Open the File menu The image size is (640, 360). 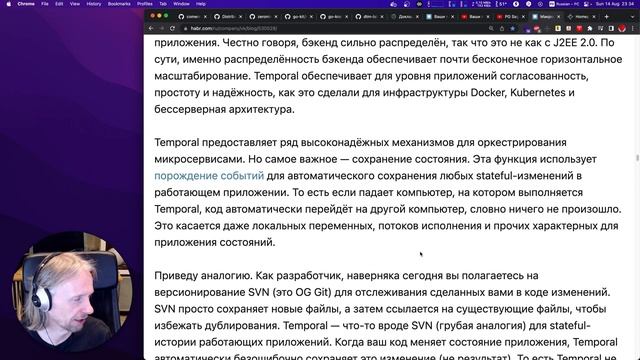45,4
